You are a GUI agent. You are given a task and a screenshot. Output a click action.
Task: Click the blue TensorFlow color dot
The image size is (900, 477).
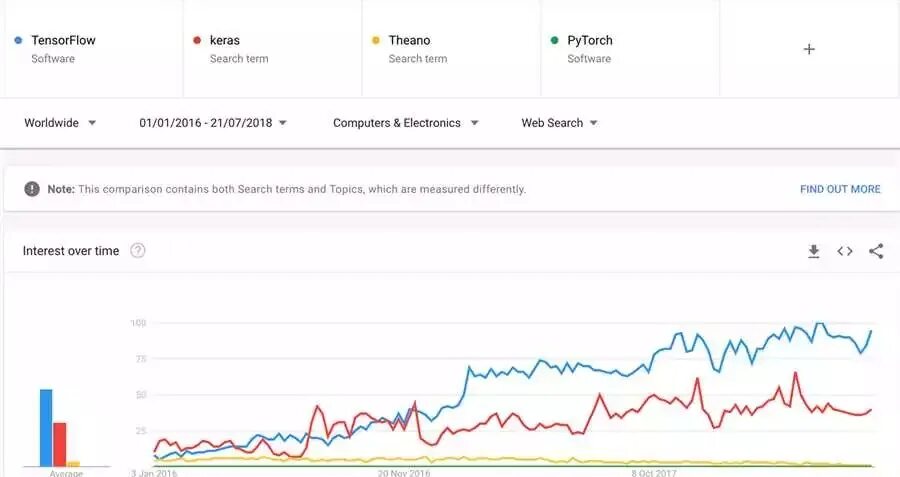point(19,41)
